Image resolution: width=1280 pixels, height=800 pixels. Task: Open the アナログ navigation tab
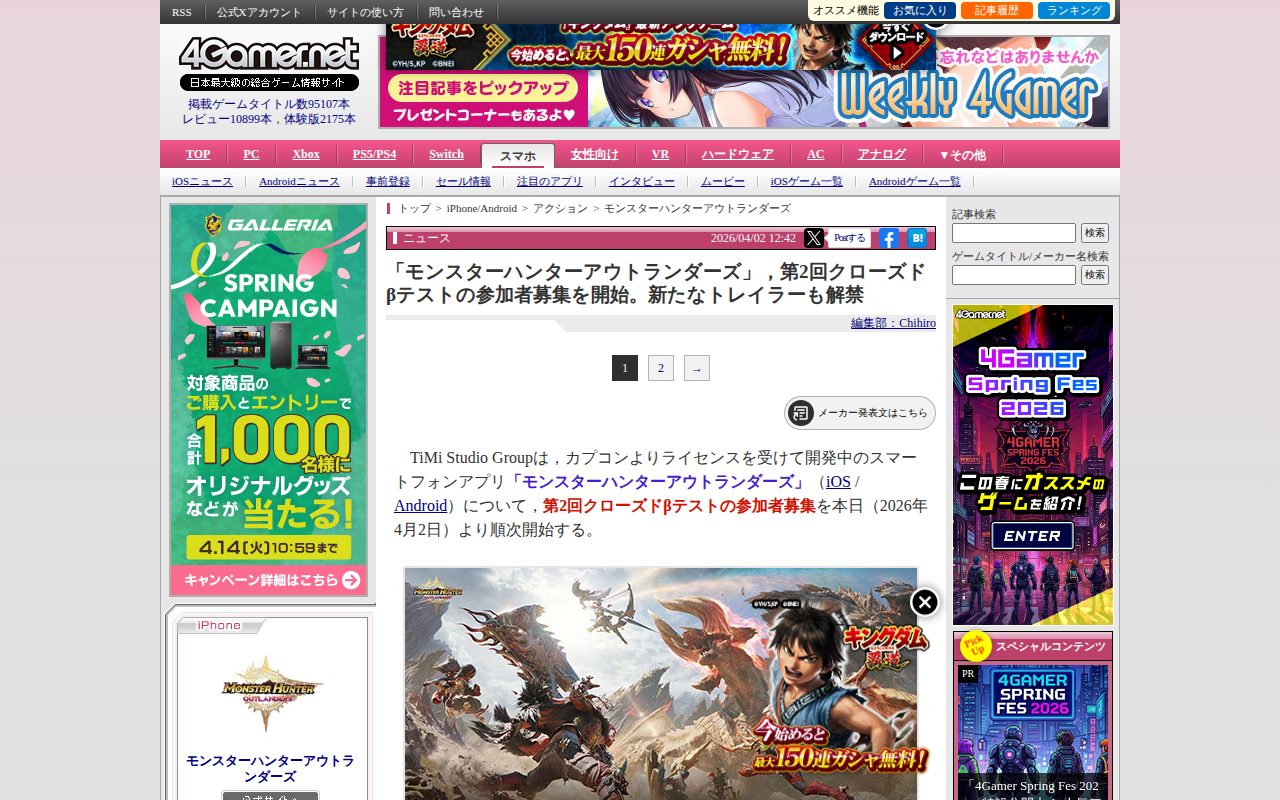click(x=882, y=154)
